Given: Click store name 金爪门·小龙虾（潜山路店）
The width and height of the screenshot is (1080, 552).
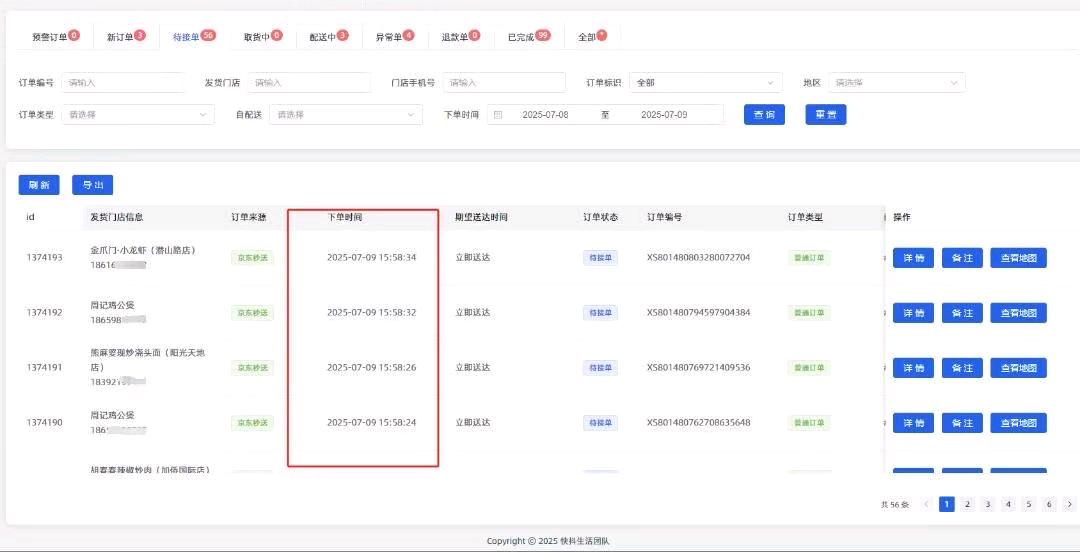Looking at the screenshot, I should click(143, 251).
